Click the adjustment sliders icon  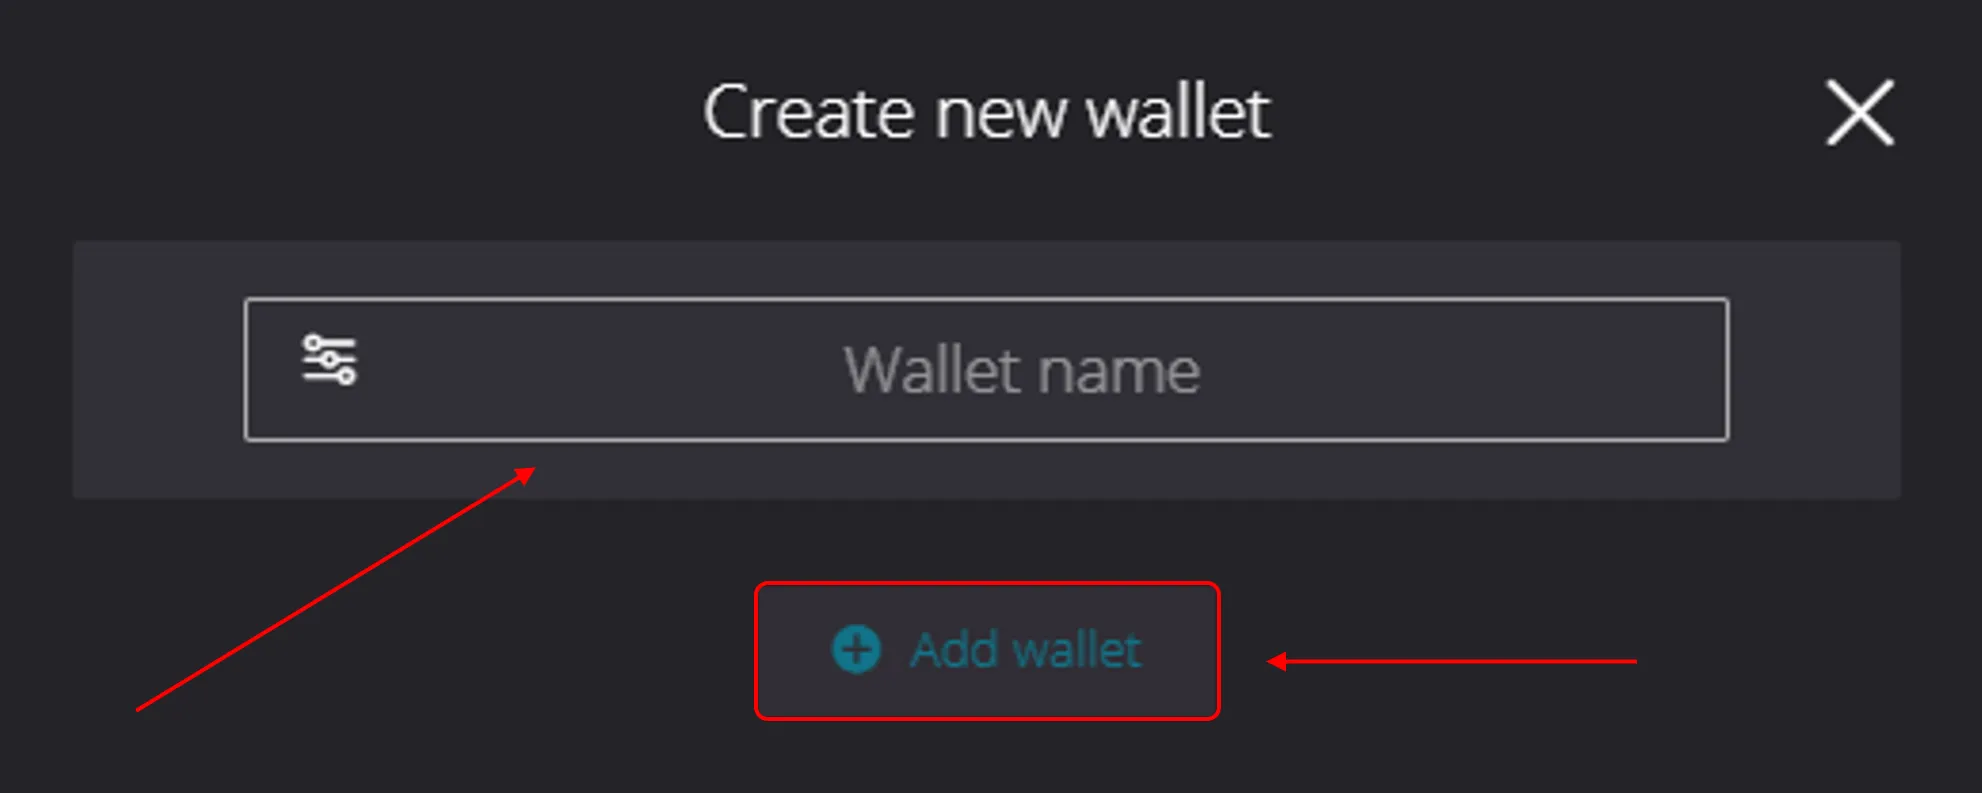[x=329, y=359]
